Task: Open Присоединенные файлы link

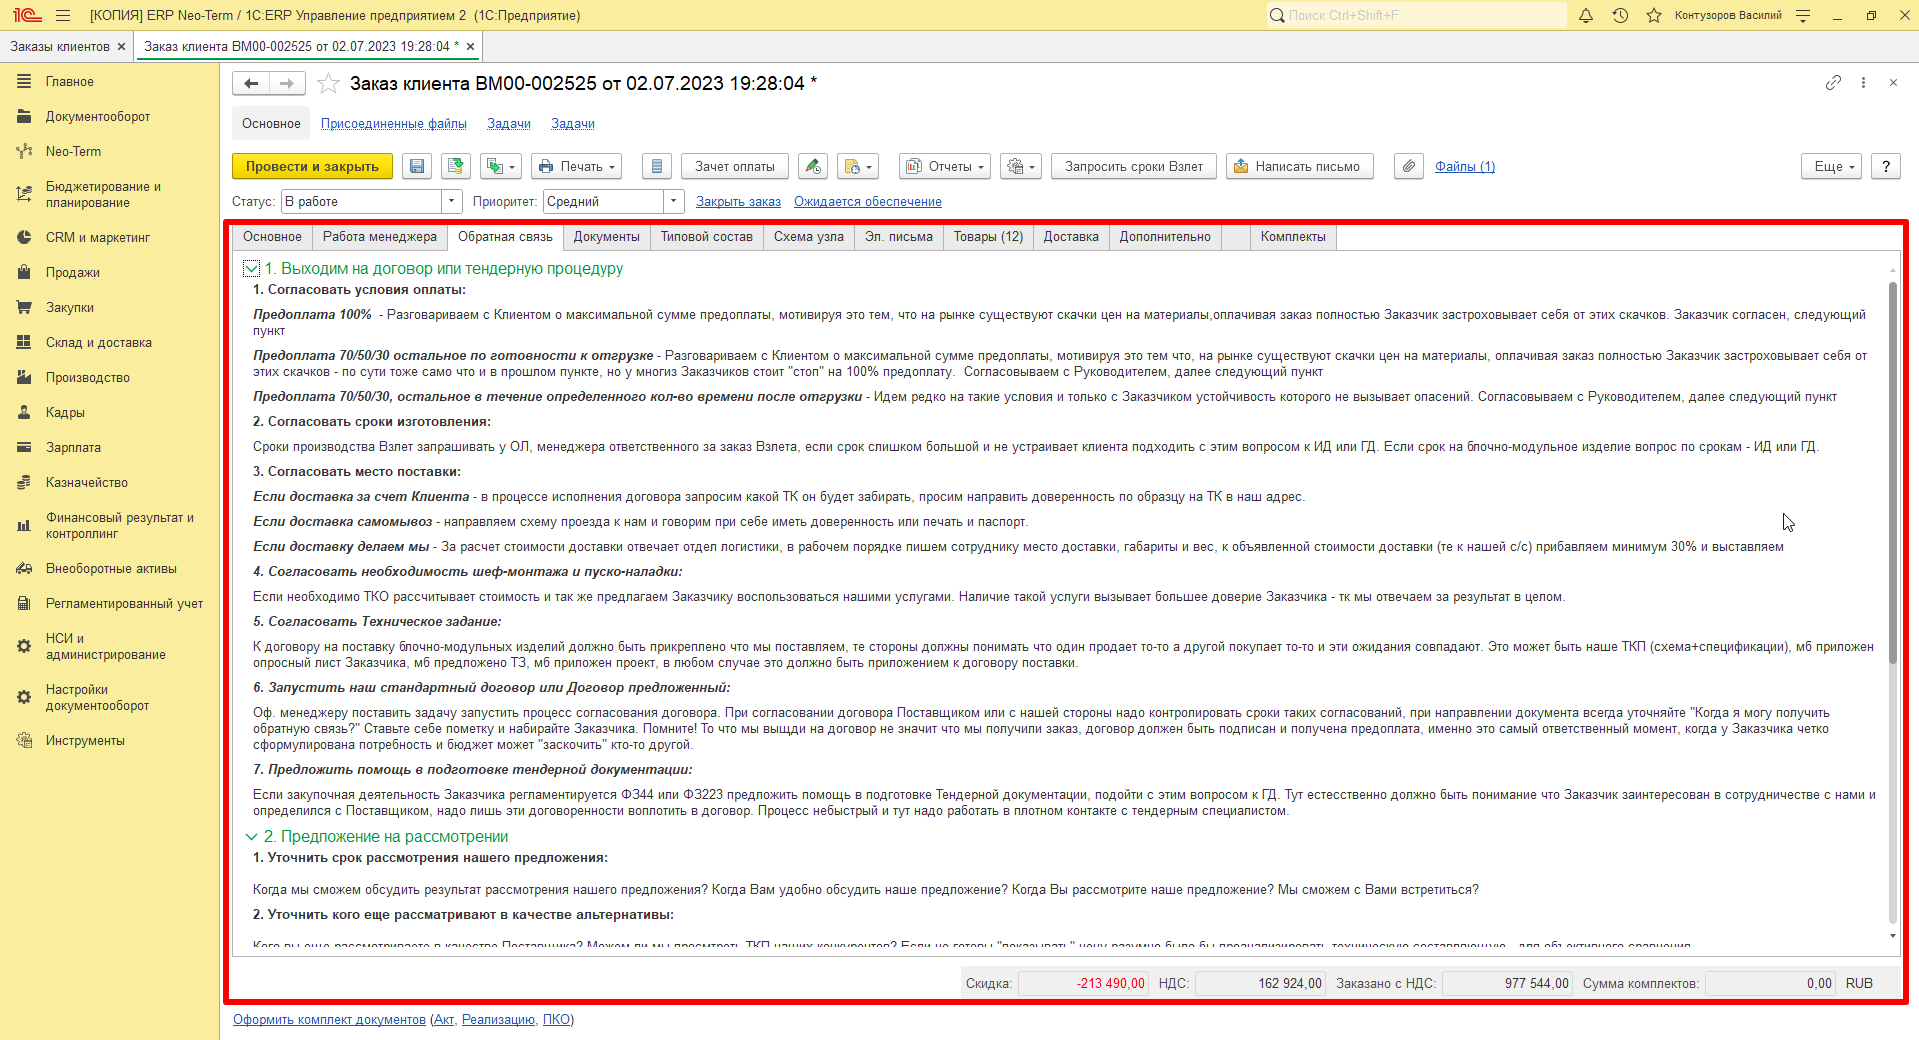Action: click(x=394, y=124)
